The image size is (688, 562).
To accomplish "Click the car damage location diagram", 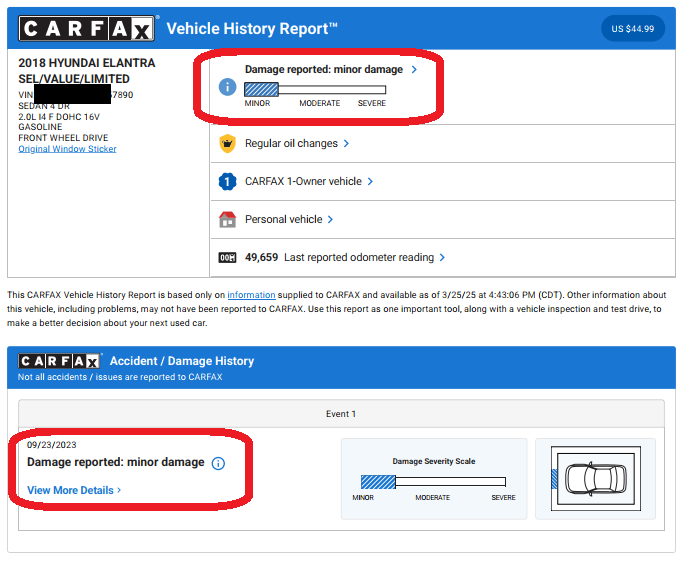I will tap(595, 479).
